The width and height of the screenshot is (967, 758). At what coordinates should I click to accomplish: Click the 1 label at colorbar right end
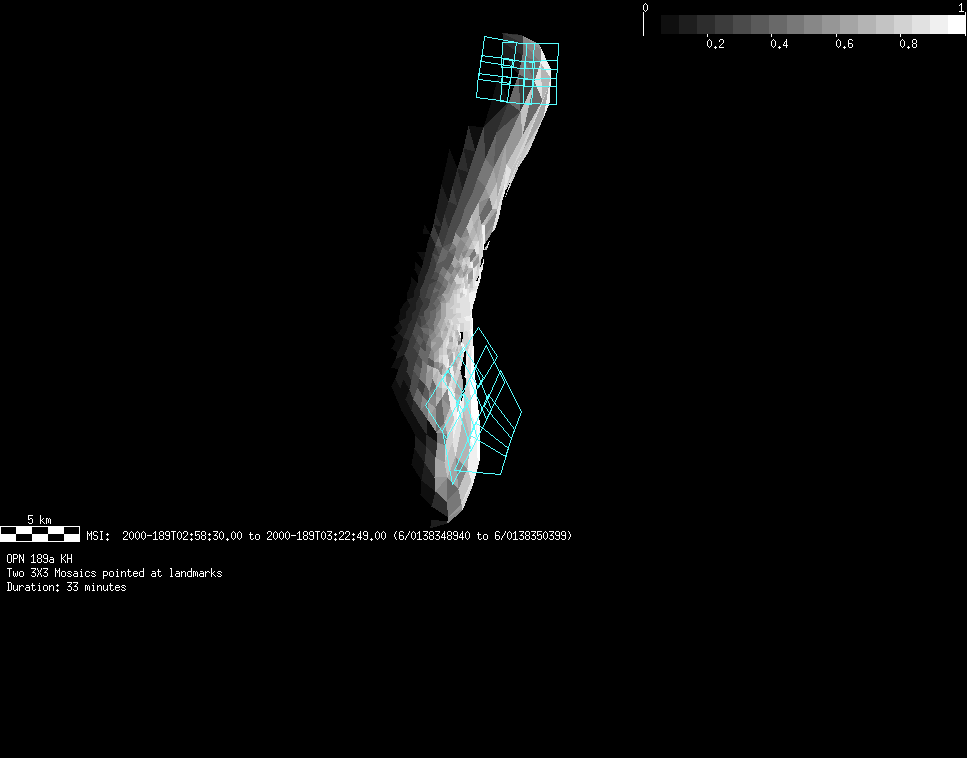click(961, 8)
